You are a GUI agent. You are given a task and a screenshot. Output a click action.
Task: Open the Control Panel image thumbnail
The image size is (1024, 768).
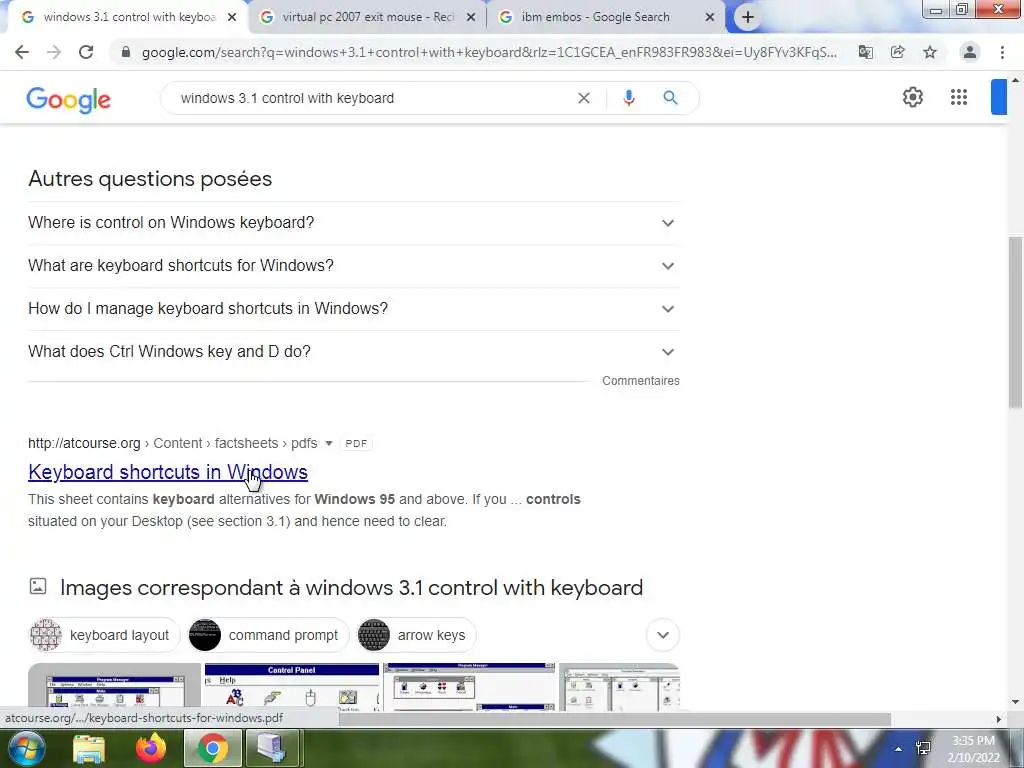click(292, 687)
